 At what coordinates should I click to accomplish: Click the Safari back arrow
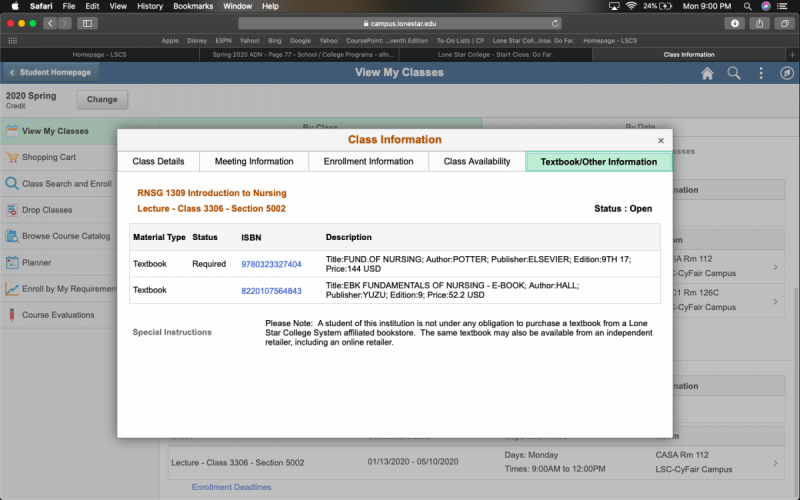pos(50,23)
